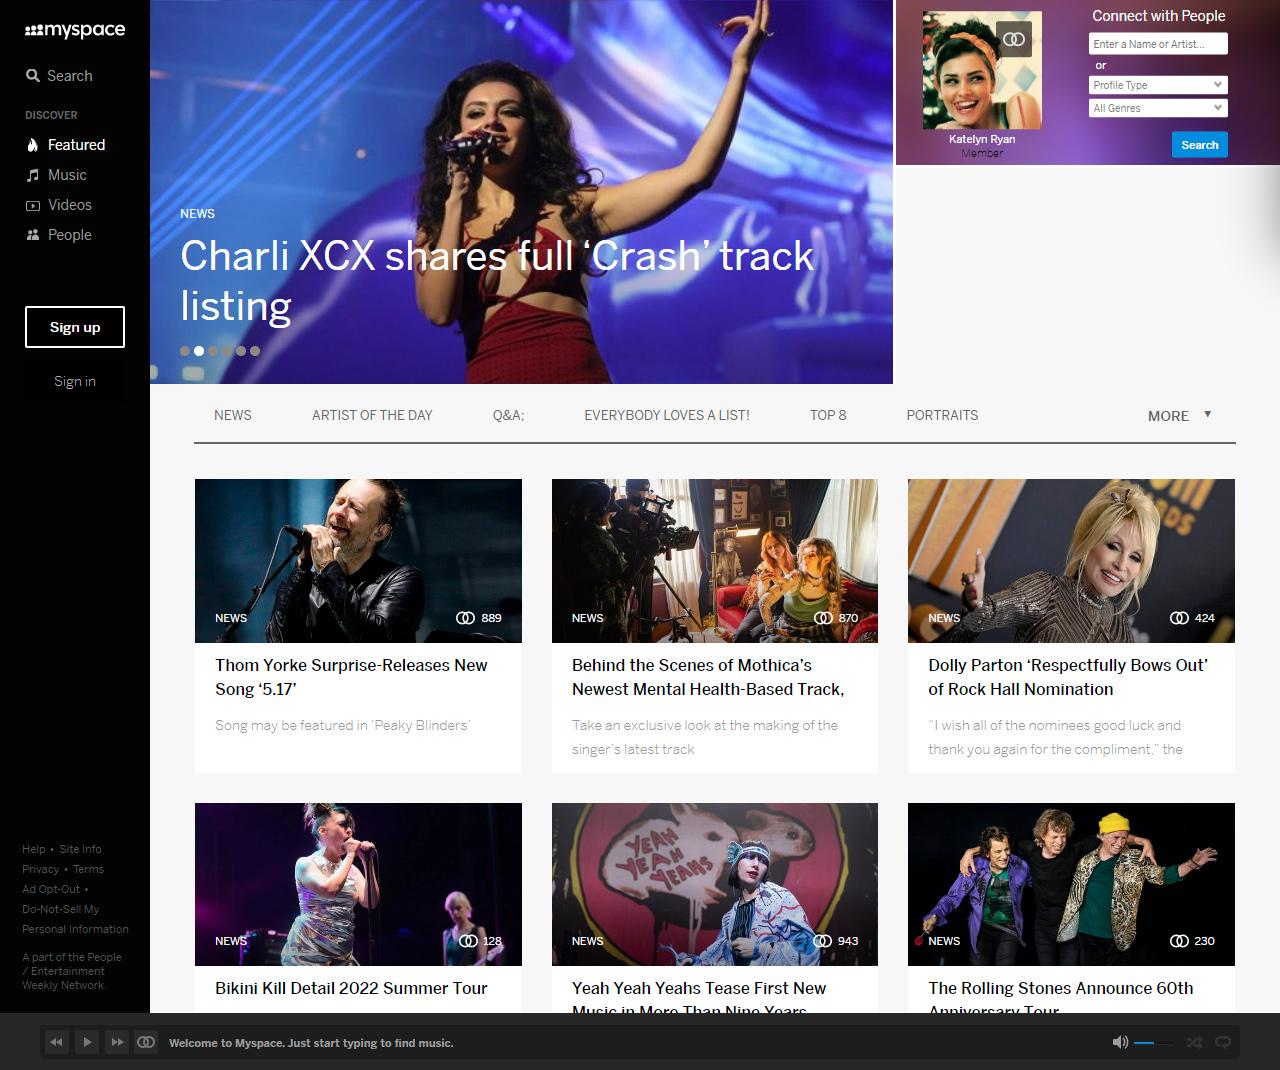Expand the MORE categories menu
This screenshot has height=1070, width=1280.
tap(1180, 415)
